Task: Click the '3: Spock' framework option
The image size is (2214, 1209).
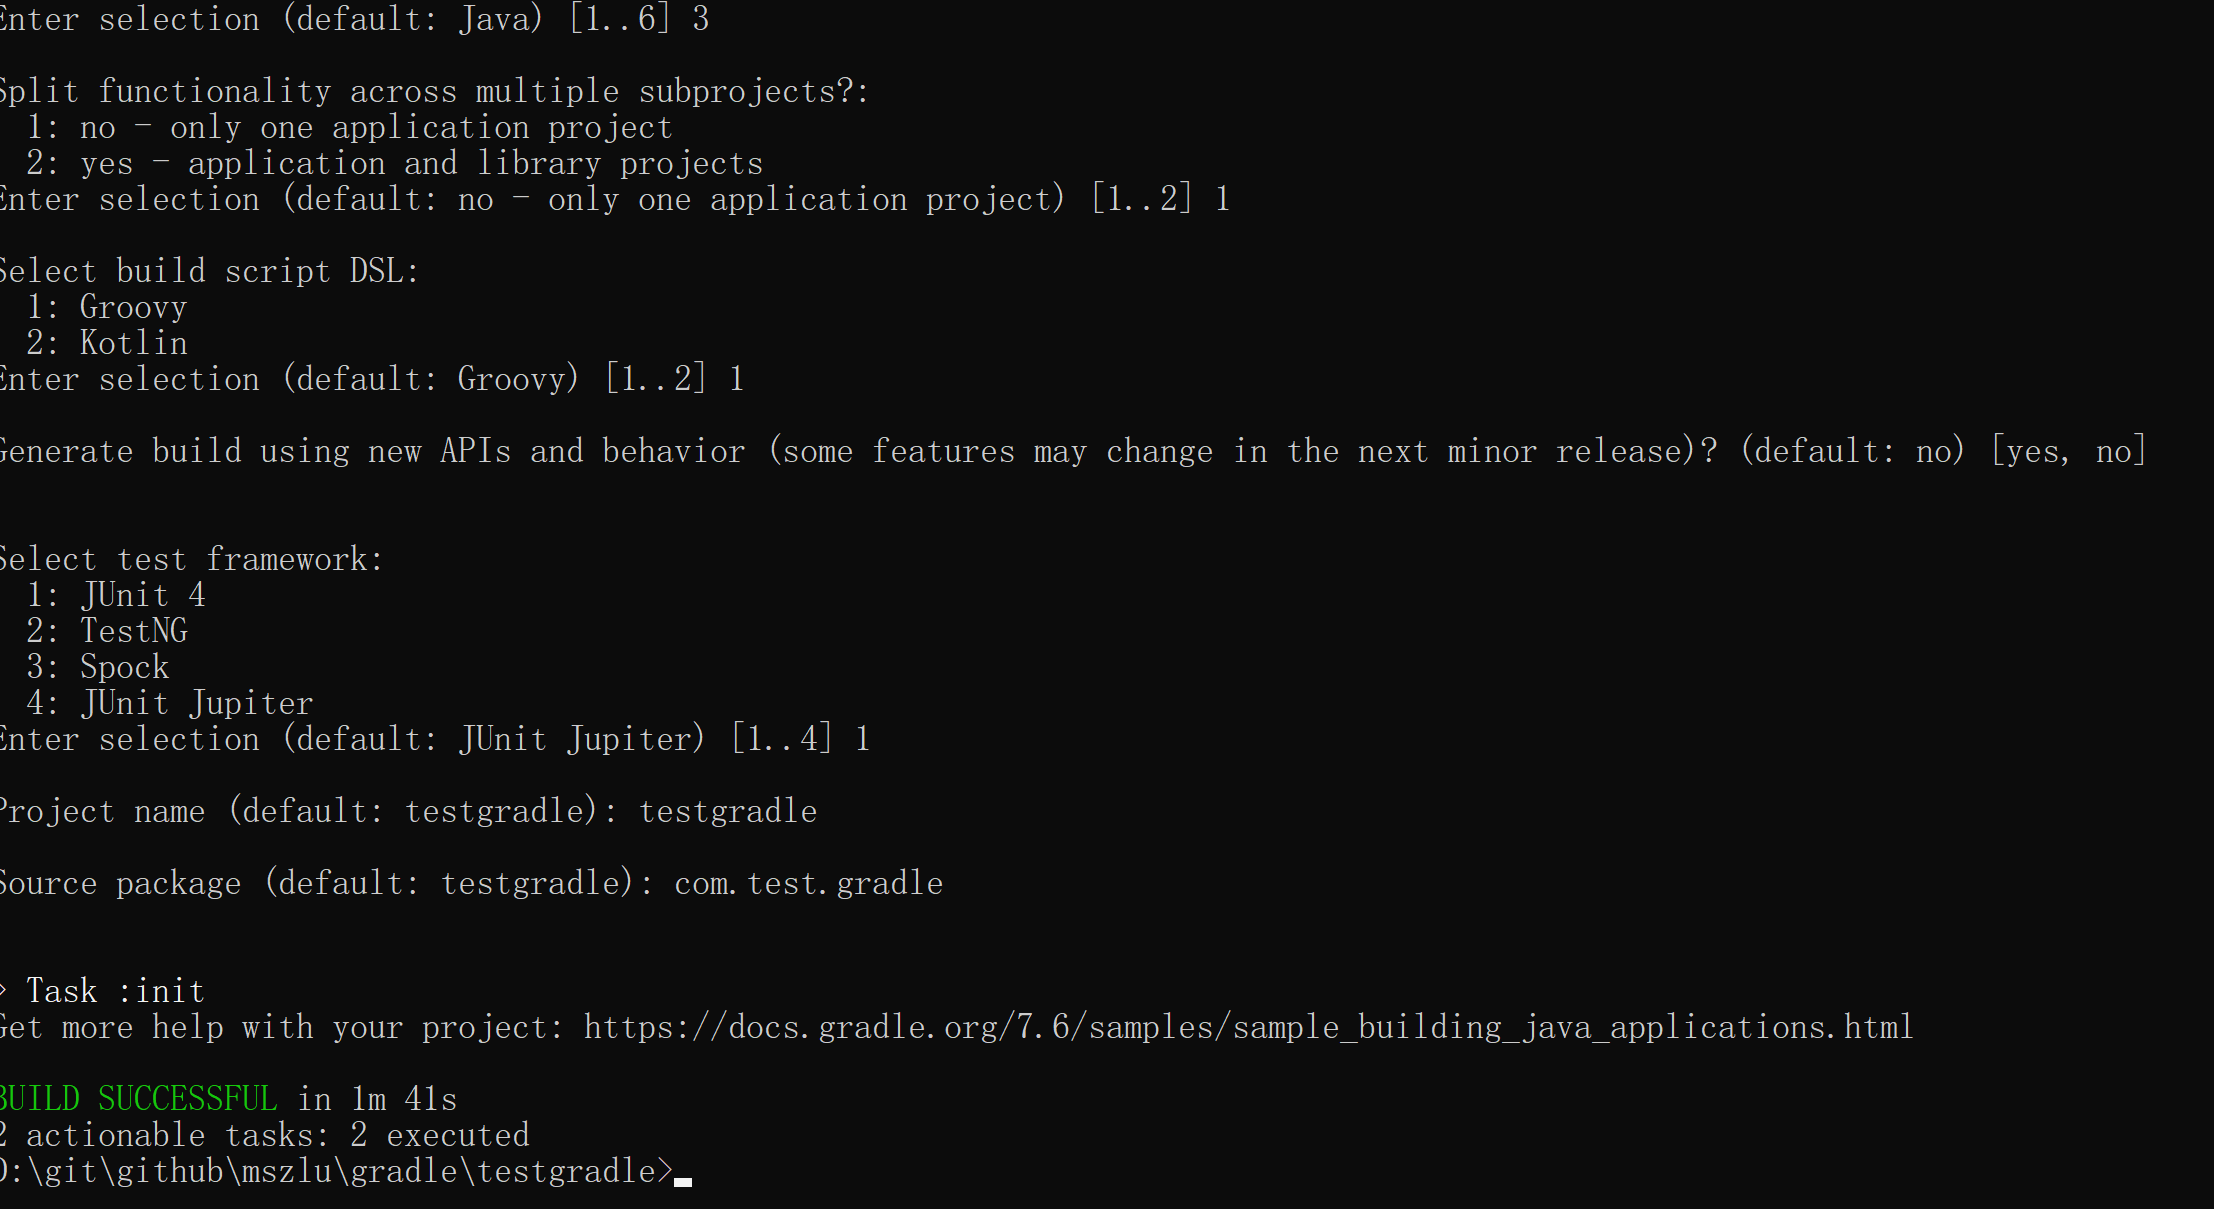Action: point(98,667)
